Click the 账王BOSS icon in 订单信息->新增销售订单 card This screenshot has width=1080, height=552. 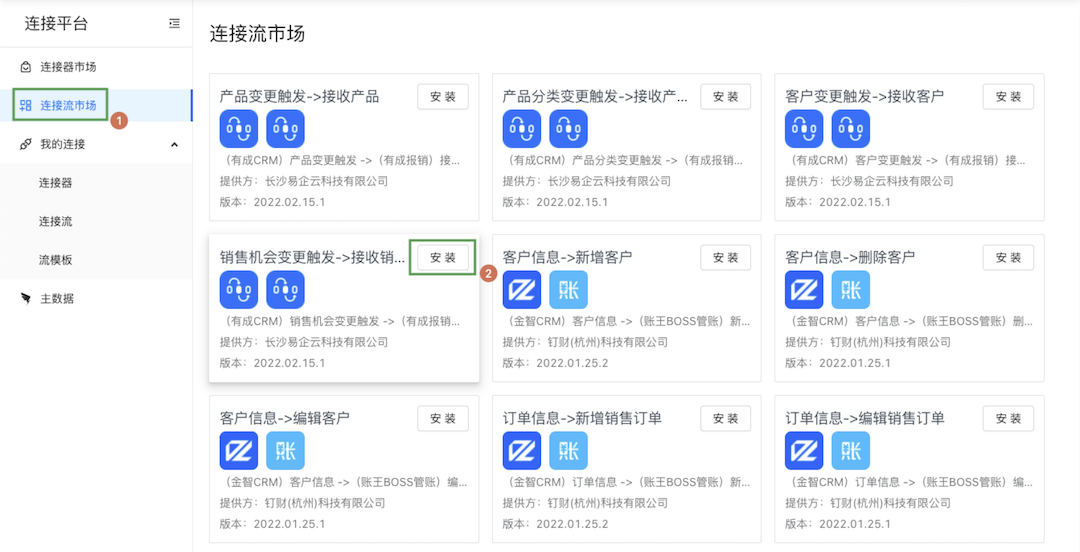(568, 451)
